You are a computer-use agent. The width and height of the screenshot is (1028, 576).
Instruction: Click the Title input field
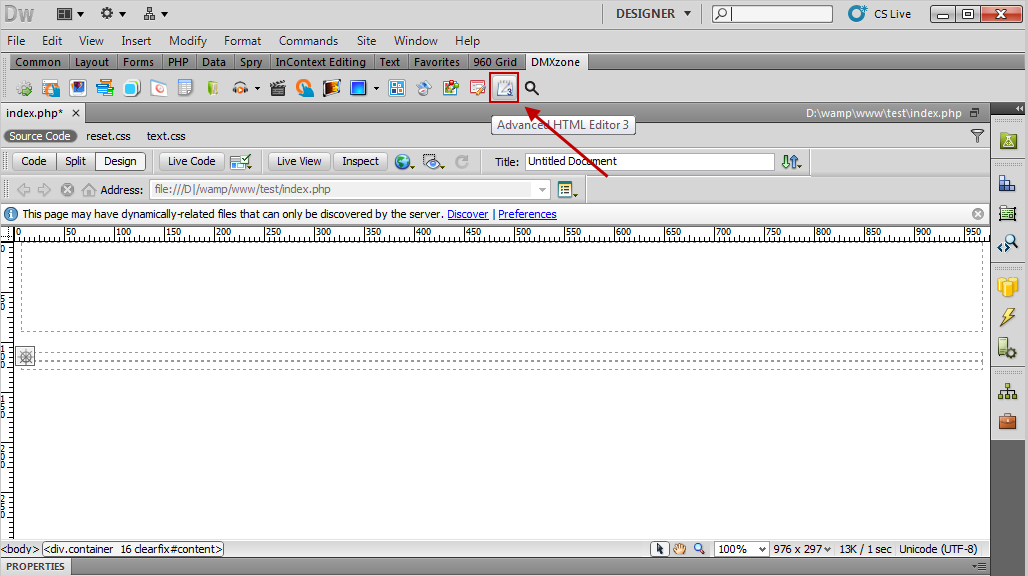point(649,162)
